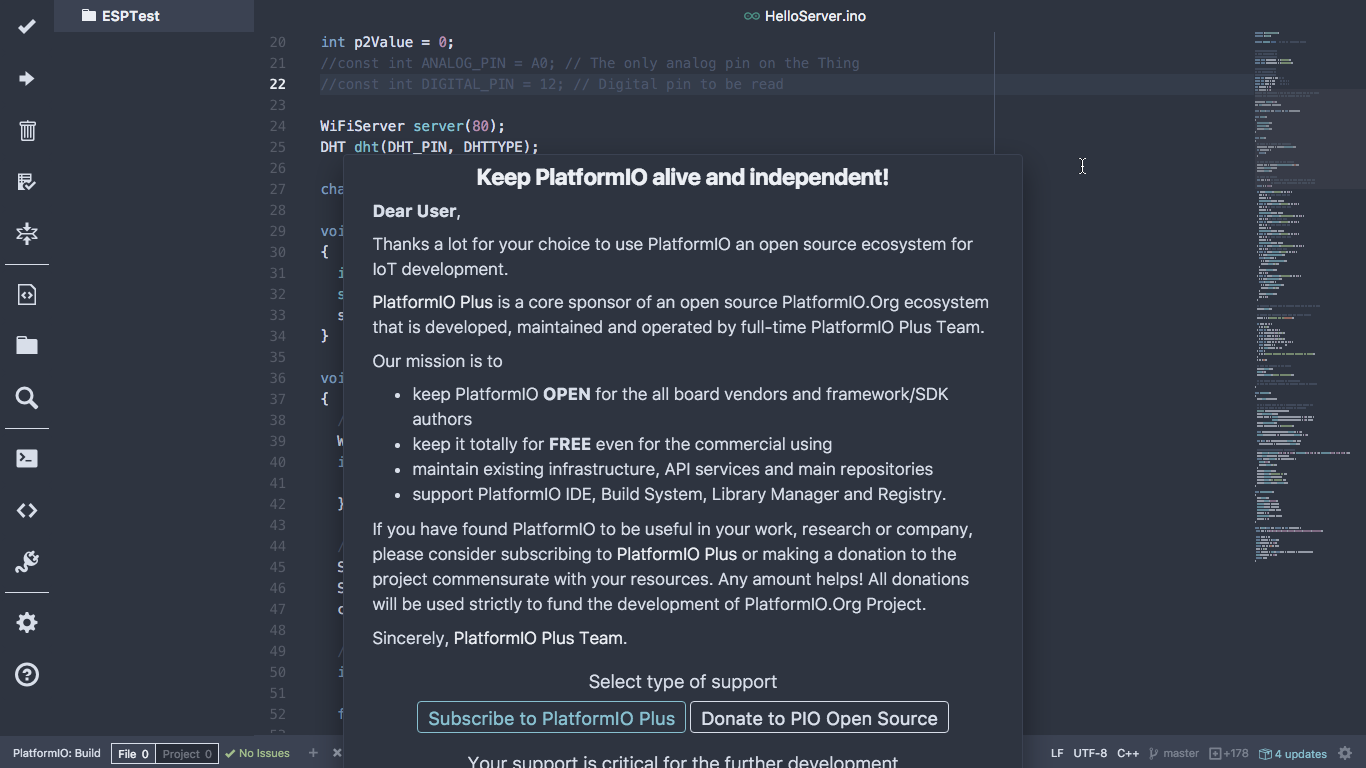Click the plus icon in the status bar

(313, 753)
